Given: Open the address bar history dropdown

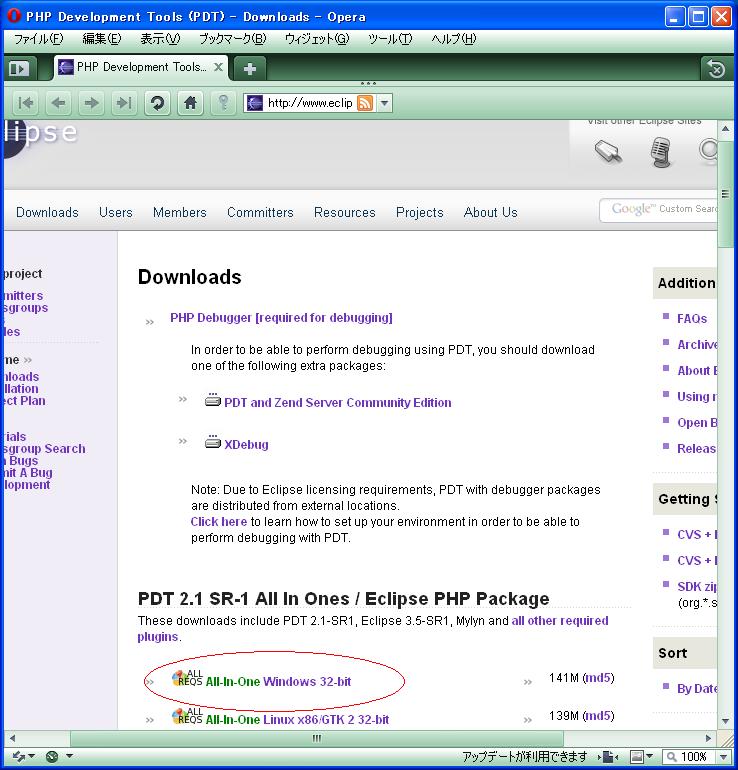Looking at the screenshot, I should [x=384, y=103].
